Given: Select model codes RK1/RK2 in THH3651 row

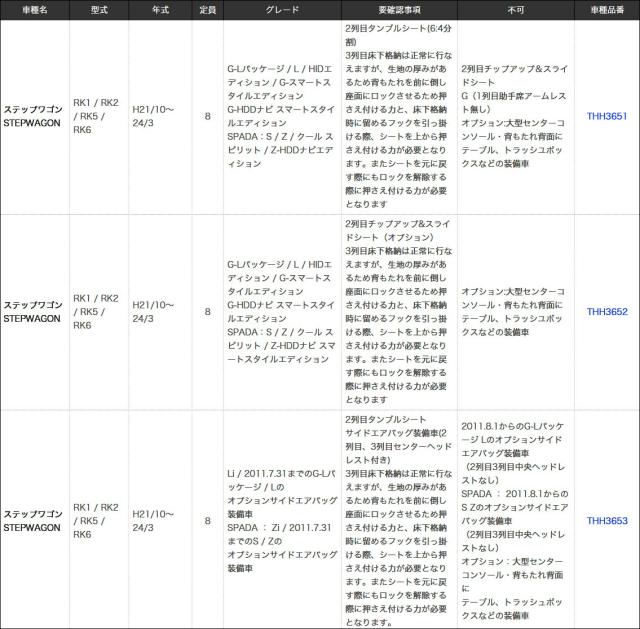Looking at the screenshot, I should (96, 116).
